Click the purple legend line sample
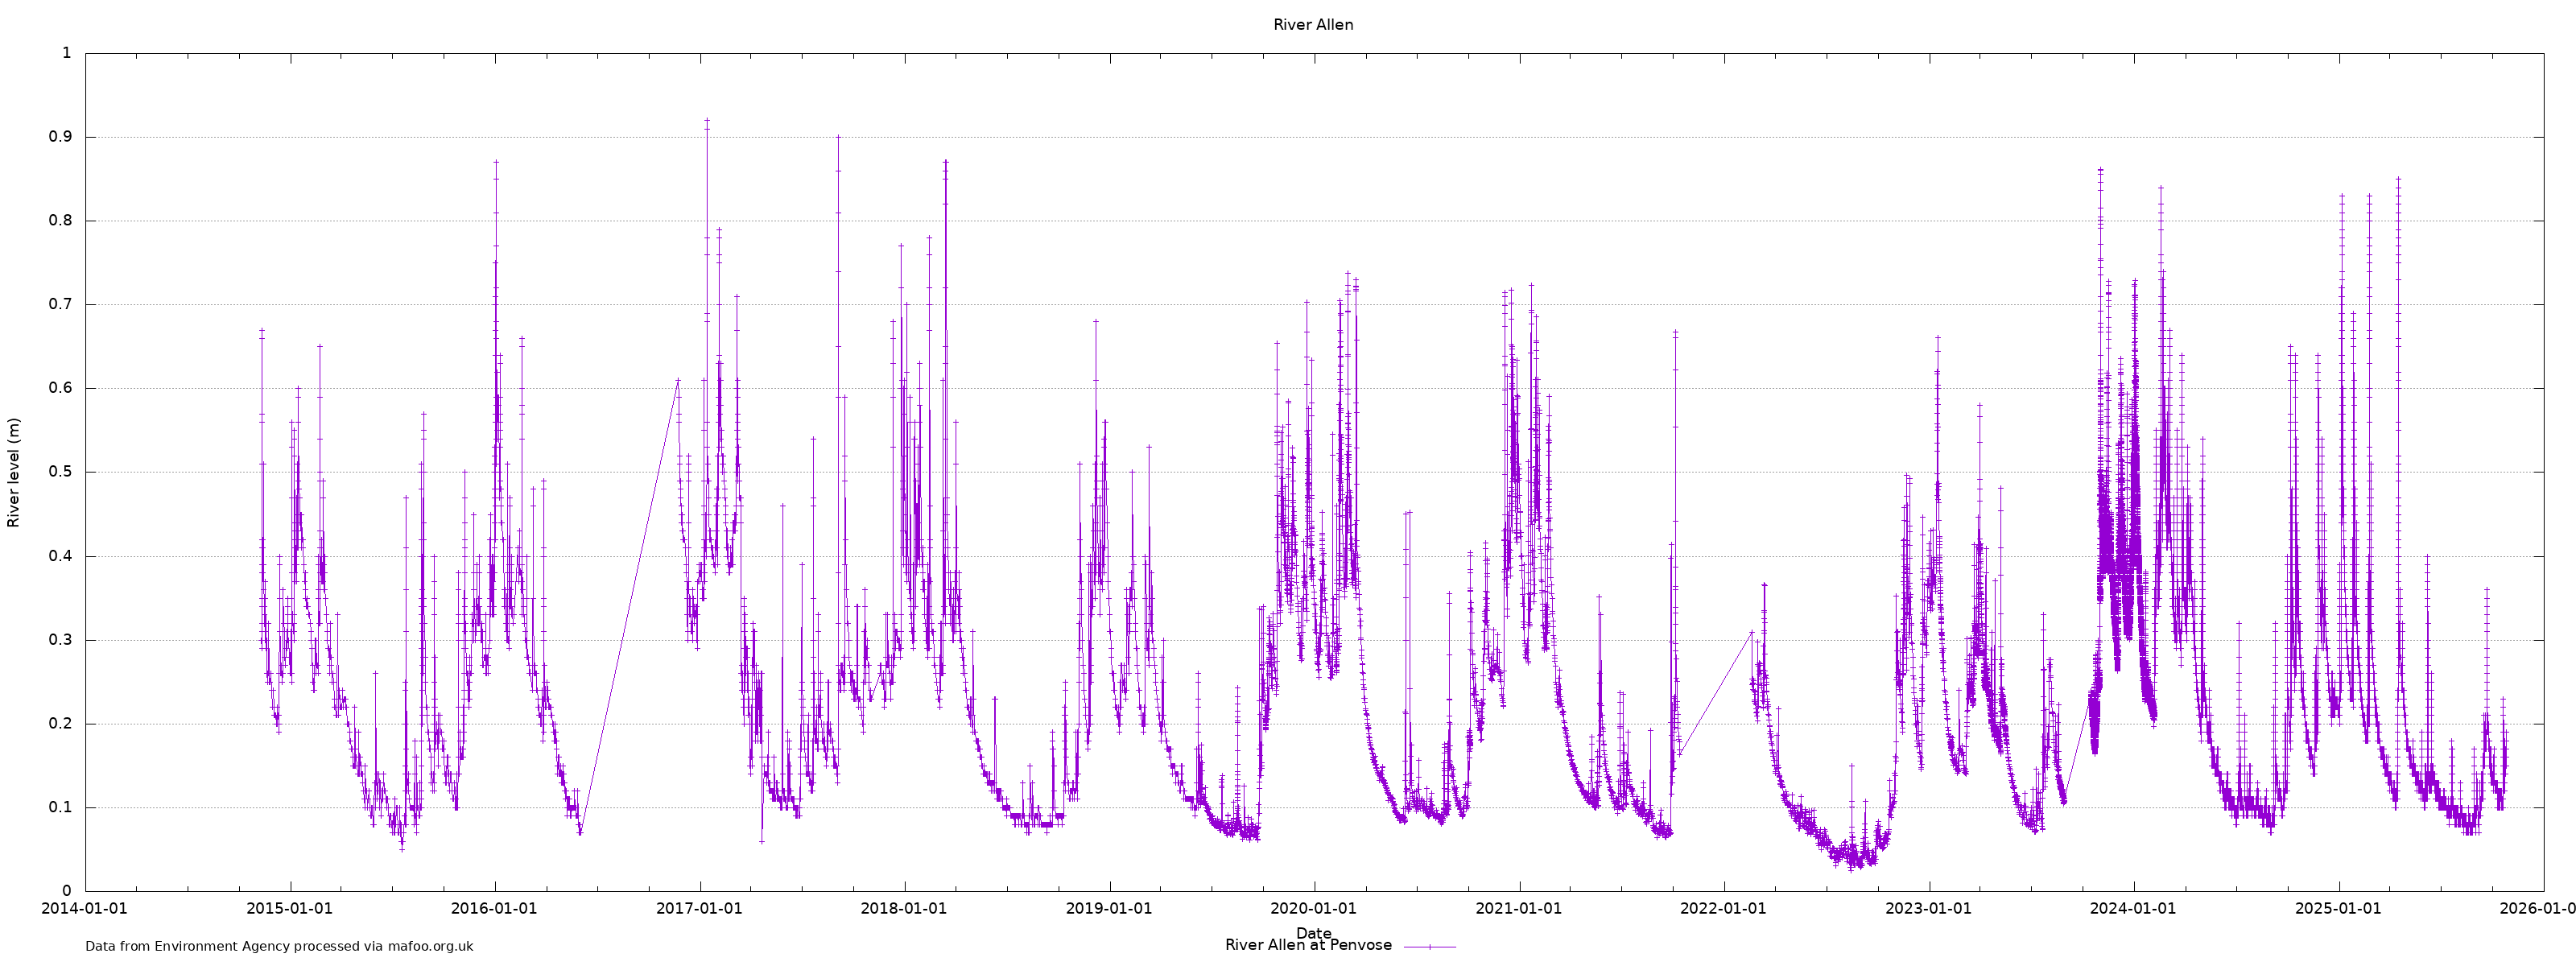 click(x=1429, y=946)
